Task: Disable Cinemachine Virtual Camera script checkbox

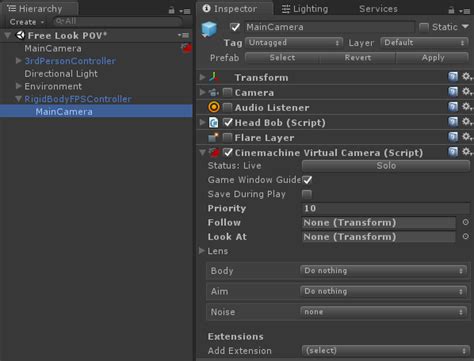Action: pyautogui.click(x=228, y=152)
